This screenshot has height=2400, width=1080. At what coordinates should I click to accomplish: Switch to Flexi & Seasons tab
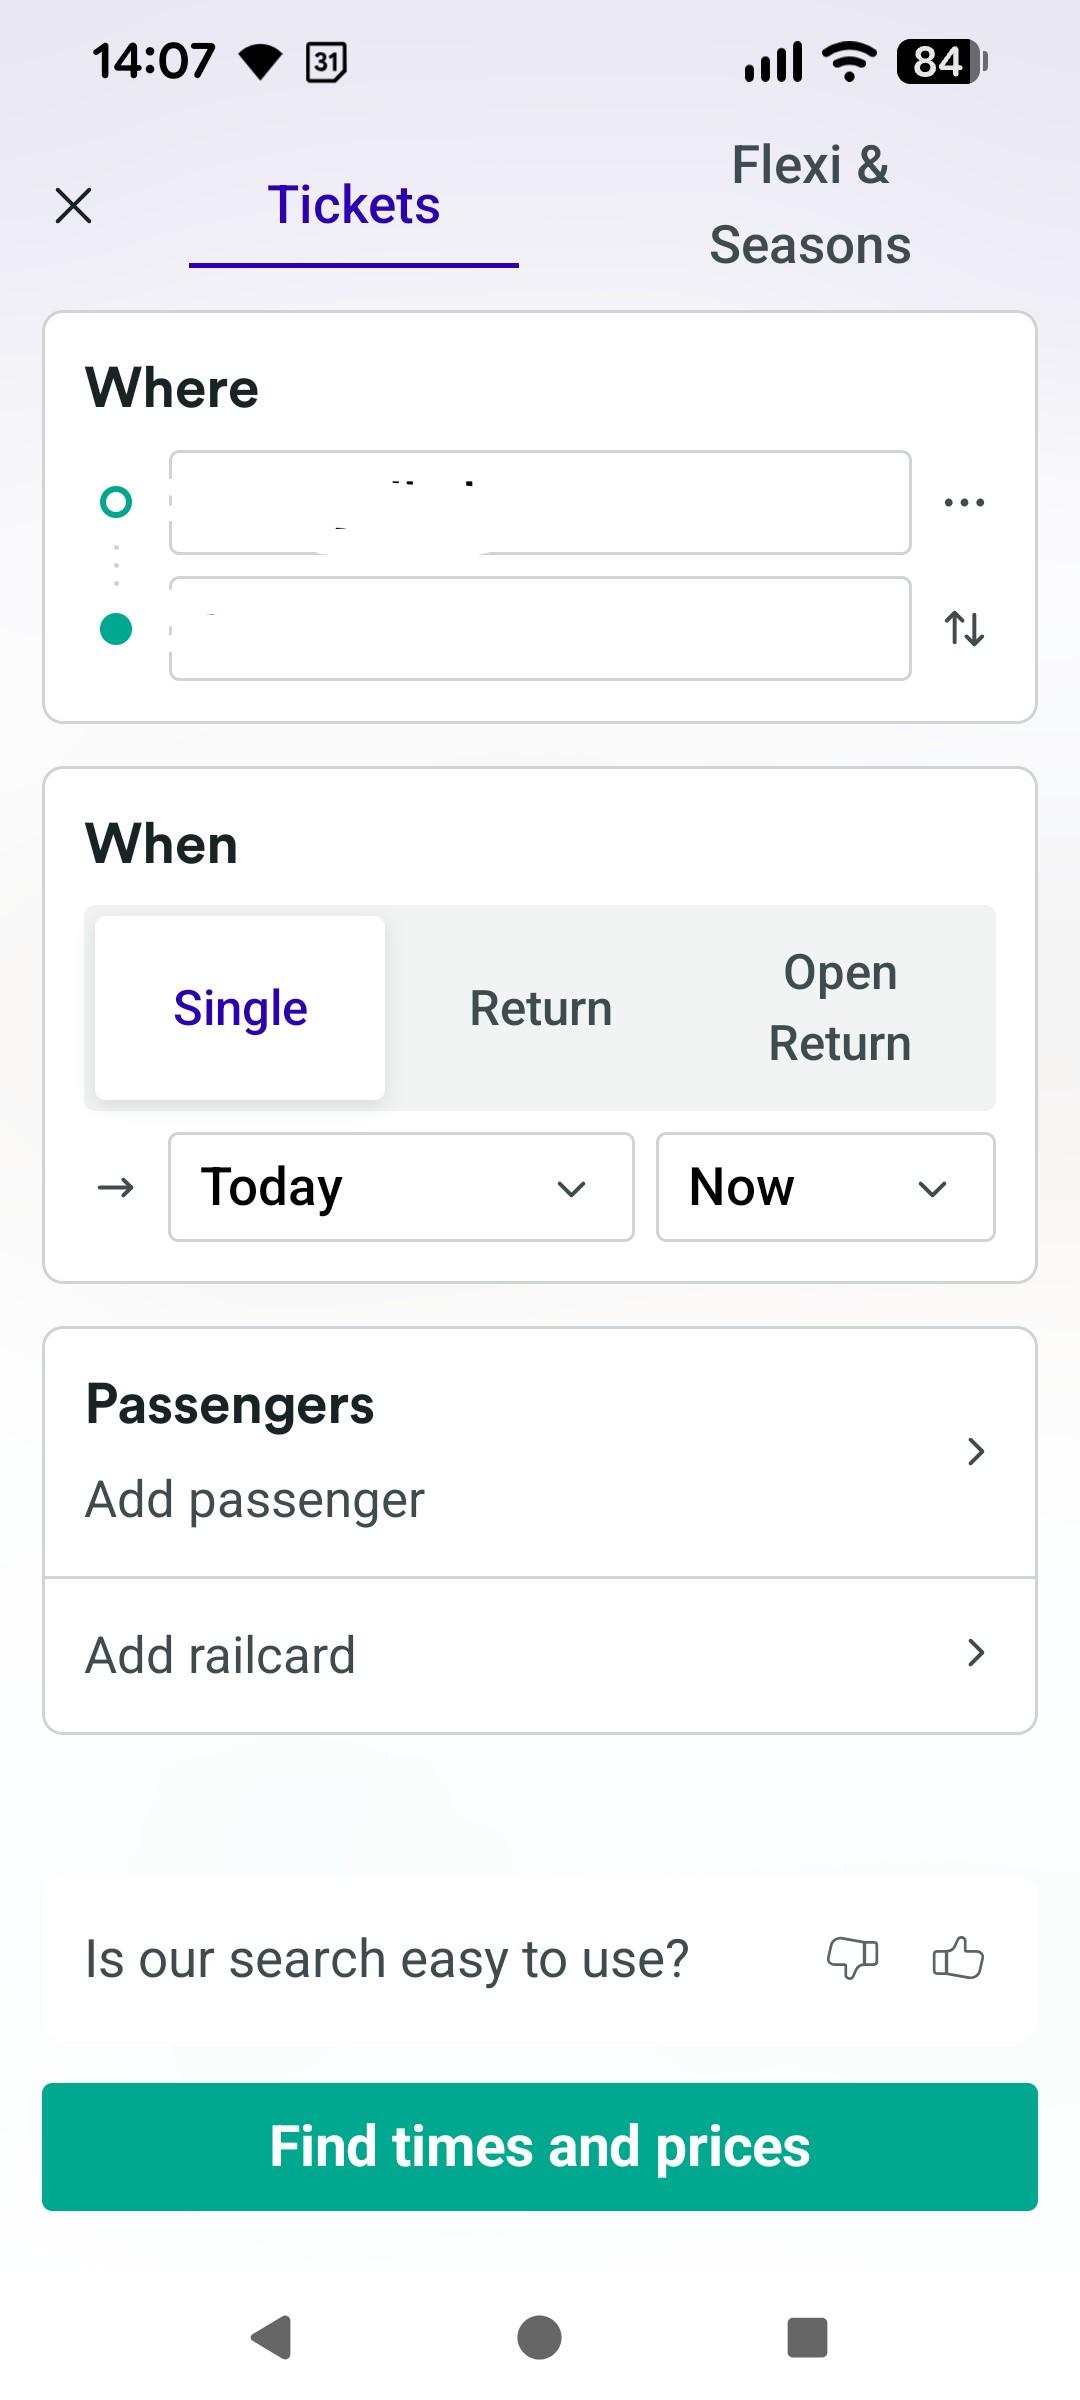click(x=810, y=206)
